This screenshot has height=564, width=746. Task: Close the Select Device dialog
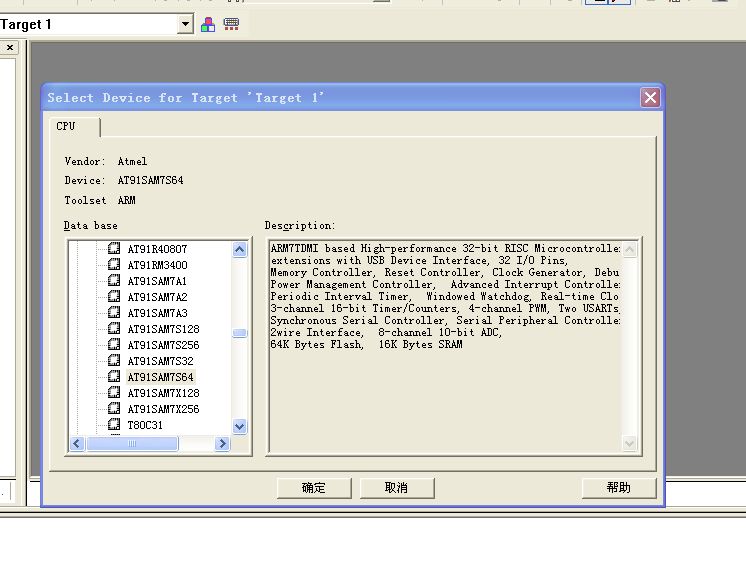[650, 98]
